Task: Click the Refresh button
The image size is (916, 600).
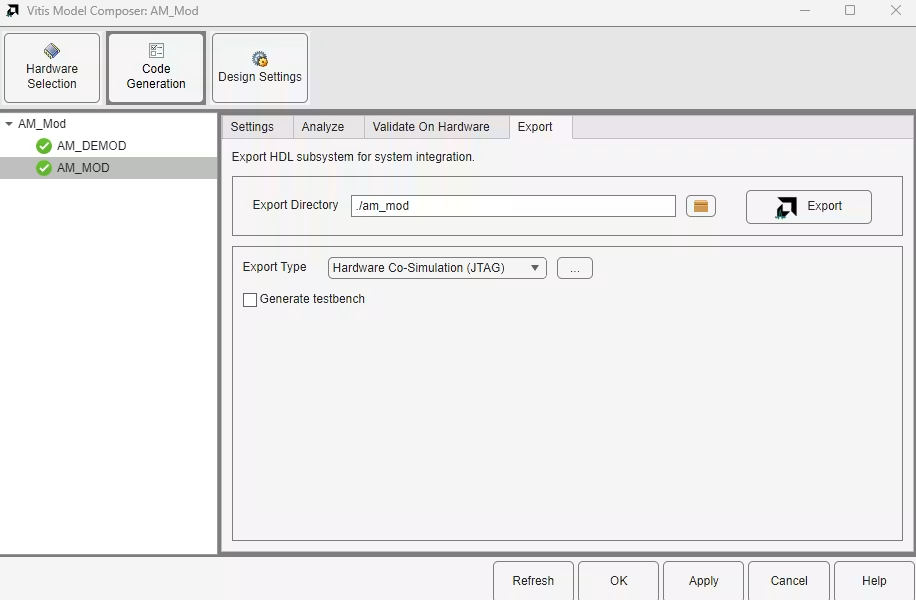Action: 533,581
